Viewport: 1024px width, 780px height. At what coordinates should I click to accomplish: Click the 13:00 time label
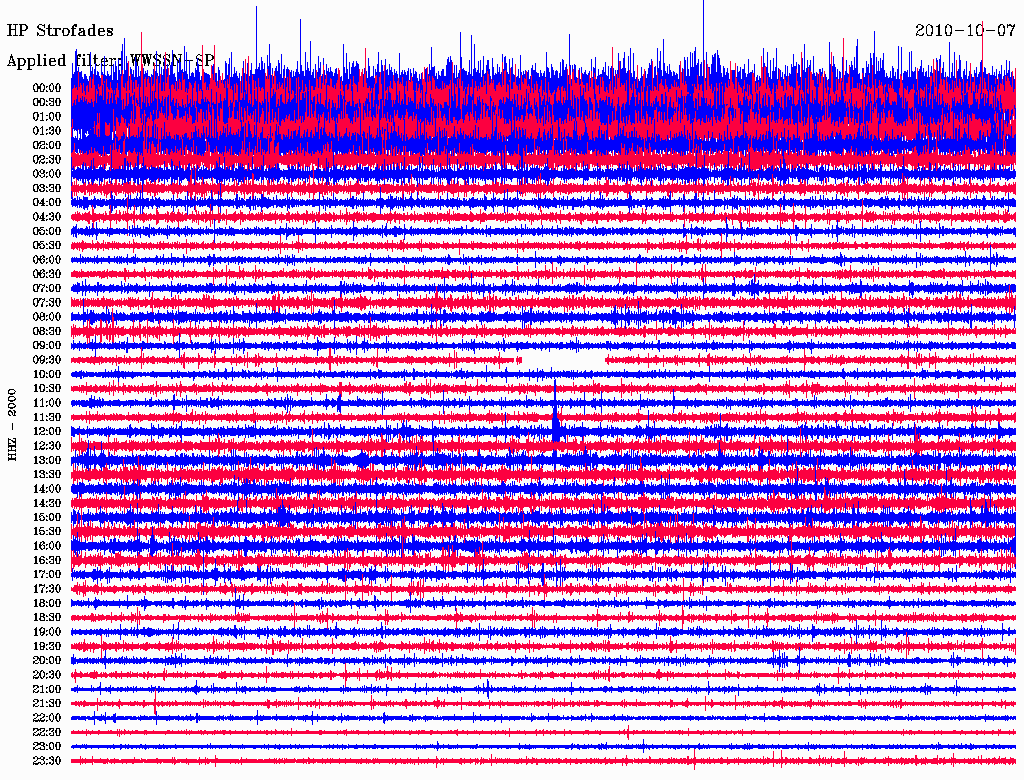point(47,461)
